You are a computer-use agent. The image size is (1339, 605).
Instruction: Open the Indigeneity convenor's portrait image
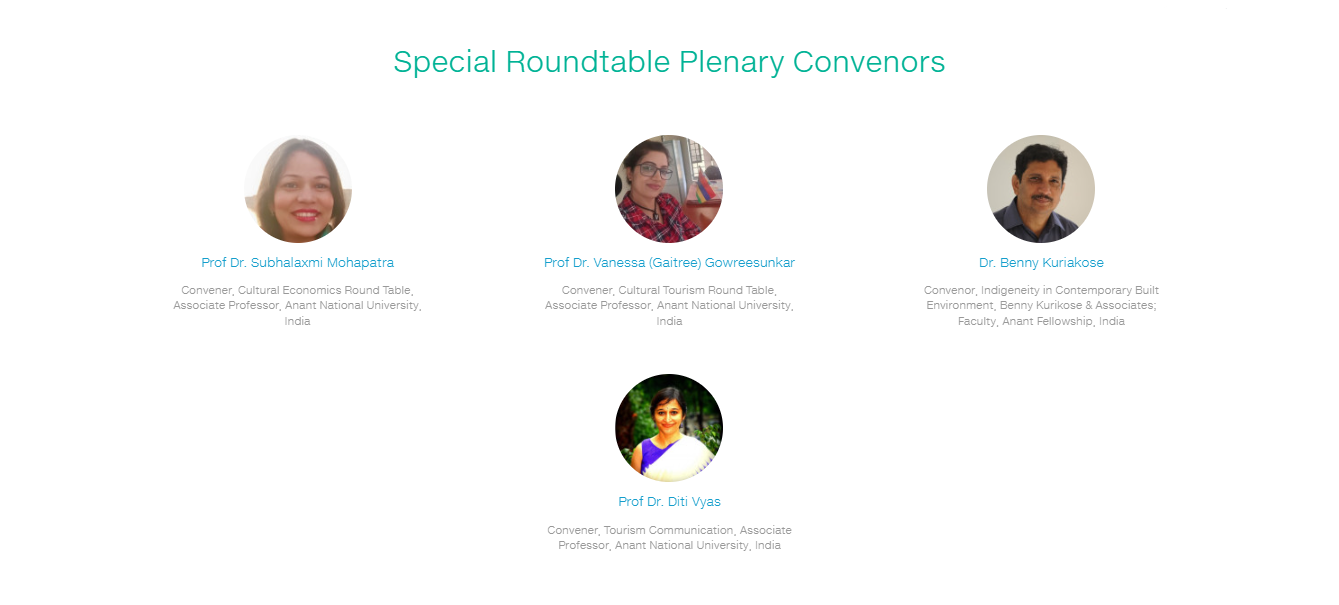pyautogui.click(x=1041, y=189)
